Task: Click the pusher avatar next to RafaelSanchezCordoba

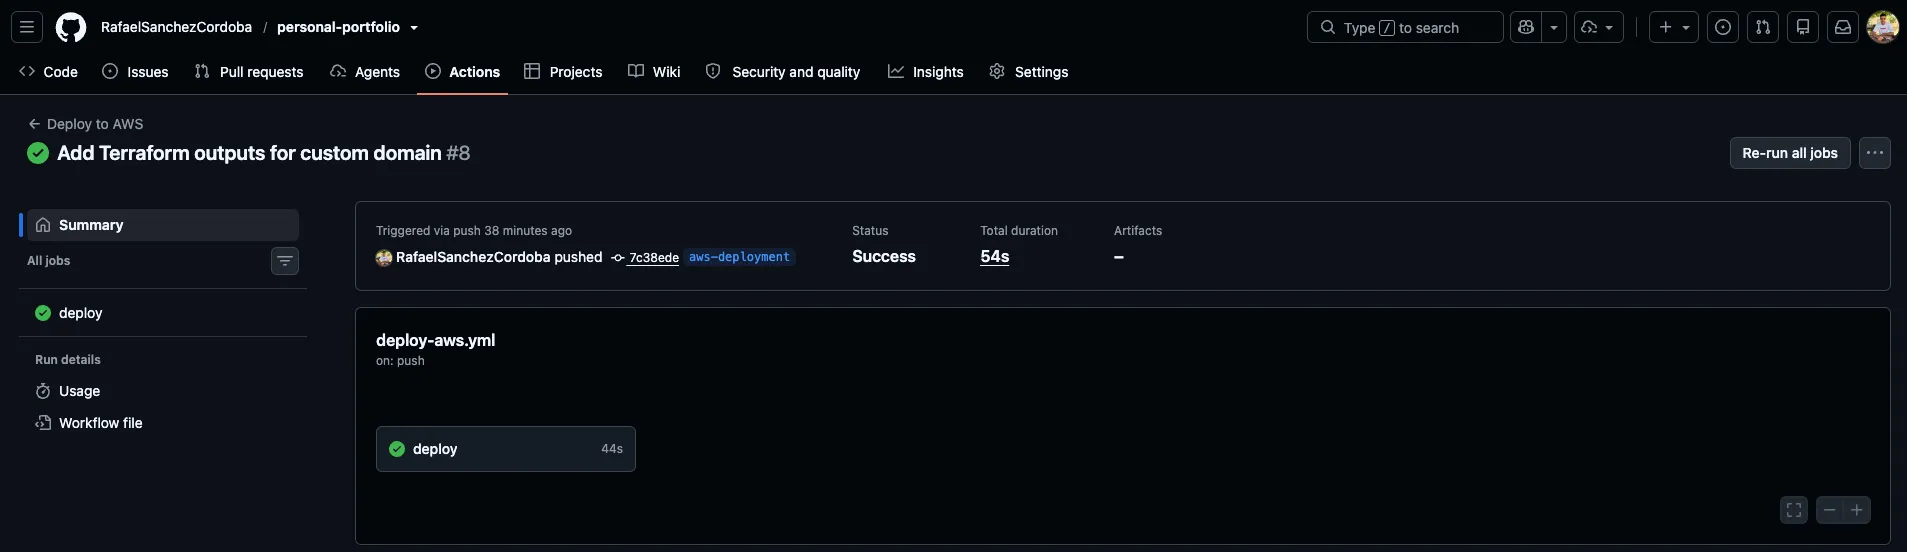Action: pyautogui.click(x=384, y=258)
